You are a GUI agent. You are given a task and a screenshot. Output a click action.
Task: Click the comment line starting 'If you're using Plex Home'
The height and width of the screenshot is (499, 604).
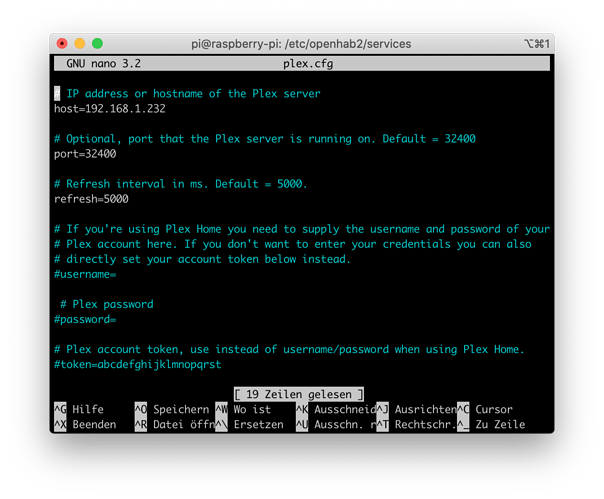point(302,229)
